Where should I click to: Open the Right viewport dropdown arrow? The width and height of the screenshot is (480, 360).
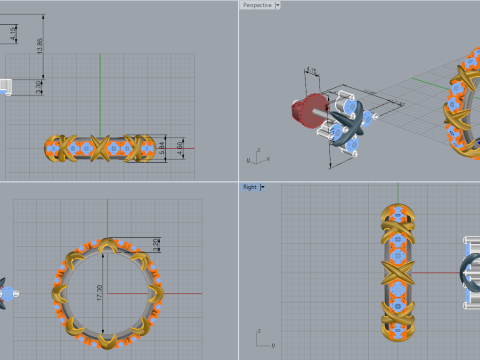coord(262,187)
